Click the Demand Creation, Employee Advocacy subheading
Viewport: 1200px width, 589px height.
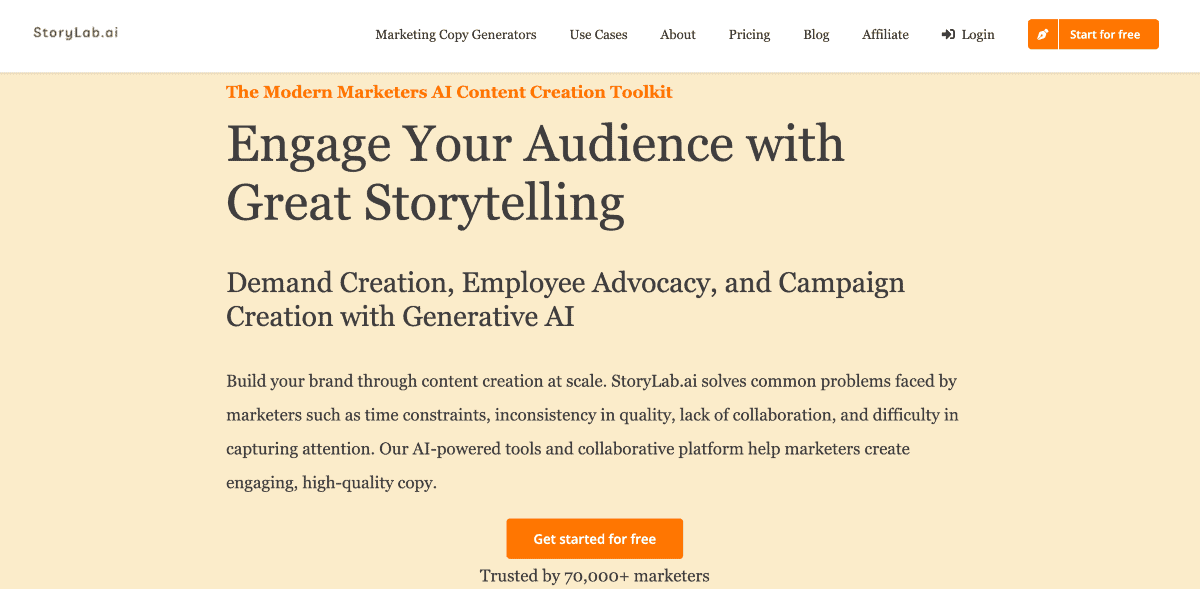coord(565,282)
